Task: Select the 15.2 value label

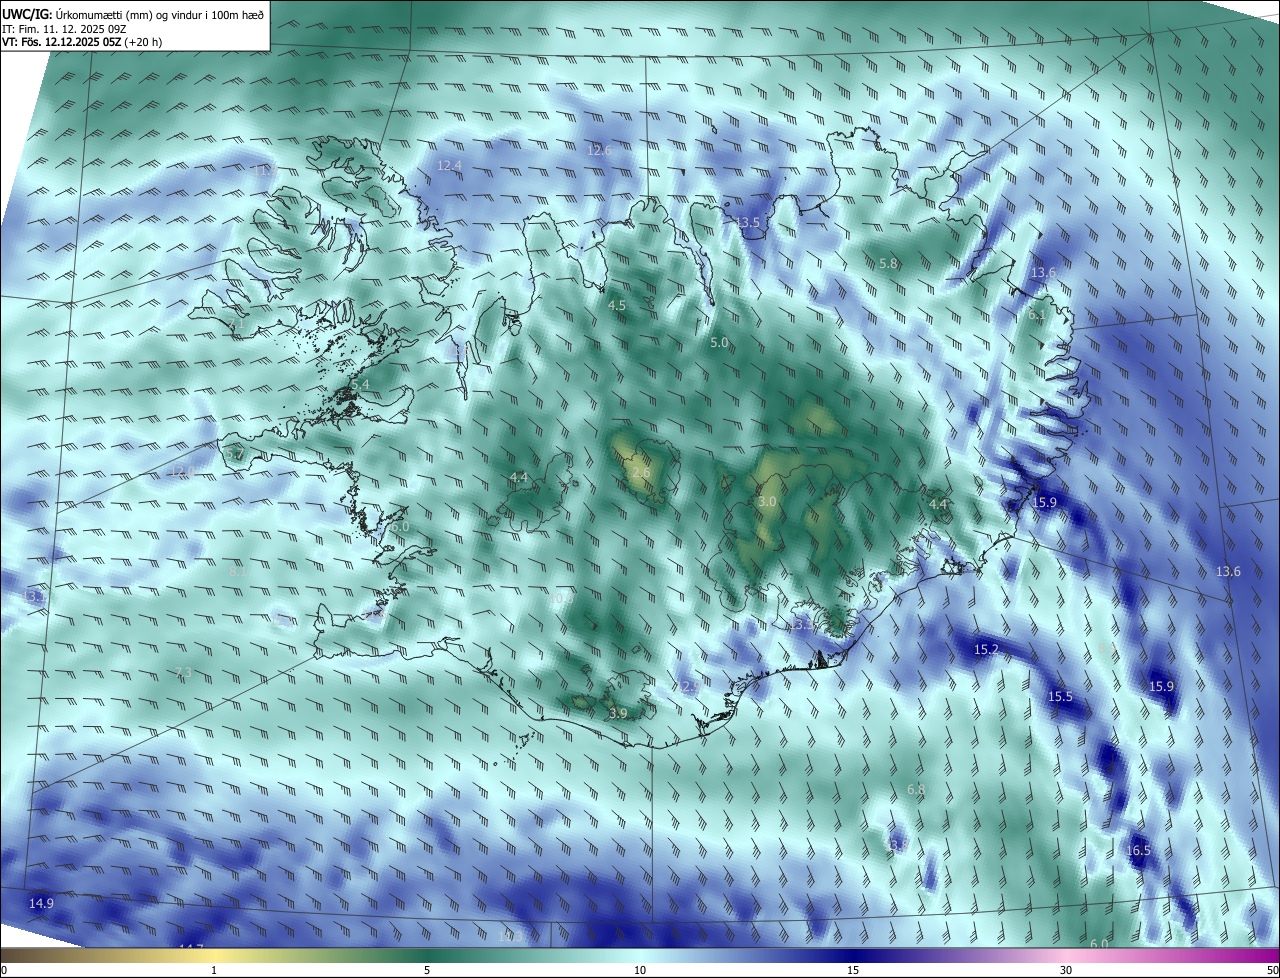Action: tap(986, 650)
